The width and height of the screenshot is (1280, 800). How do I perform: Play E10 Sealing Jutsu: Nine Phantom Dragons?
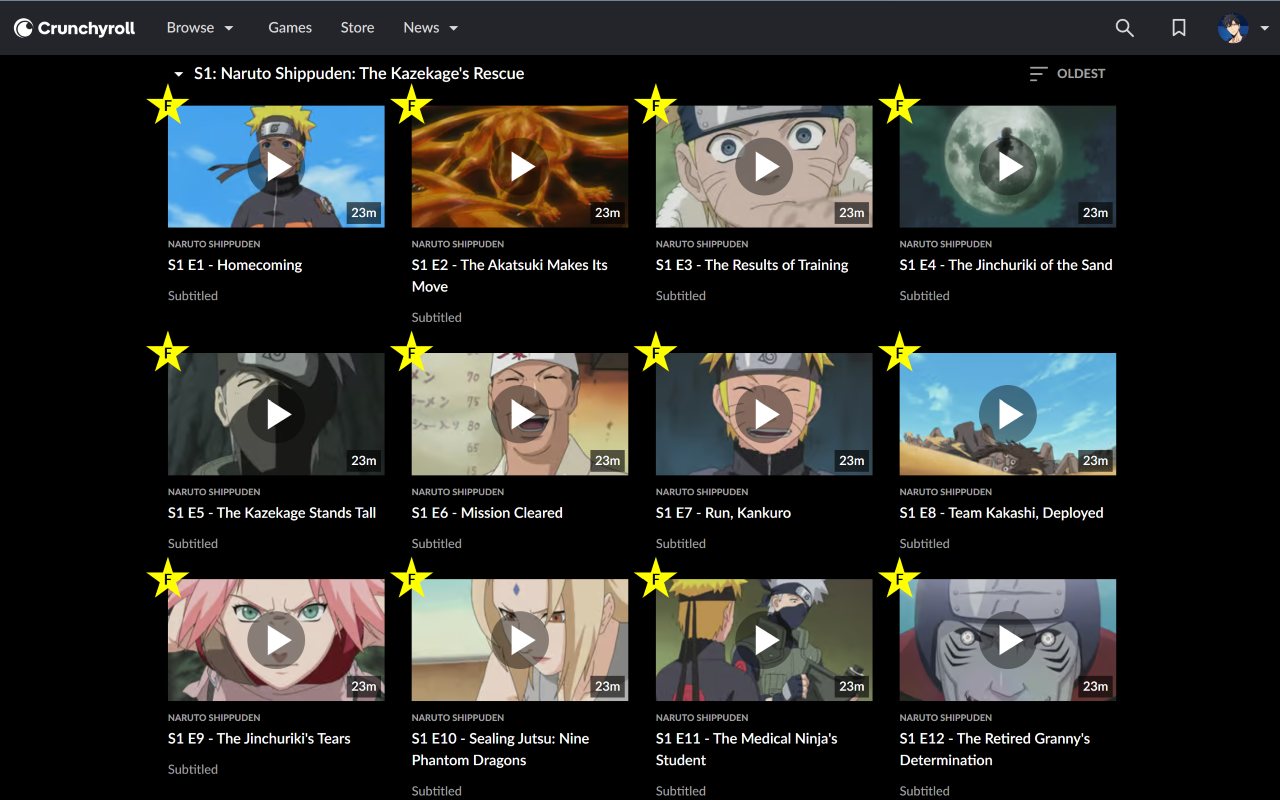520,640
